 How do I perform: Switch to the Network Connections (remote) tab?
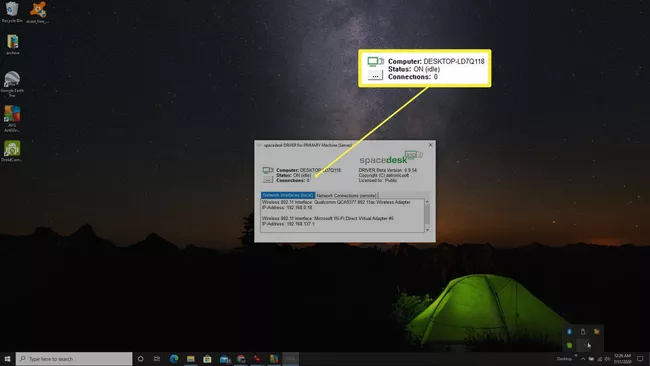tap(347, 195)
